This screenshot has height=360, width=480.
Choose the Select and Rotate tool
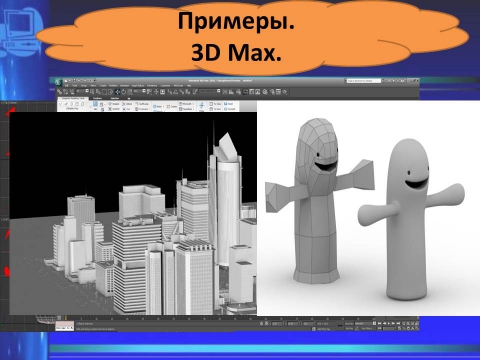click(x=123, y=92)
